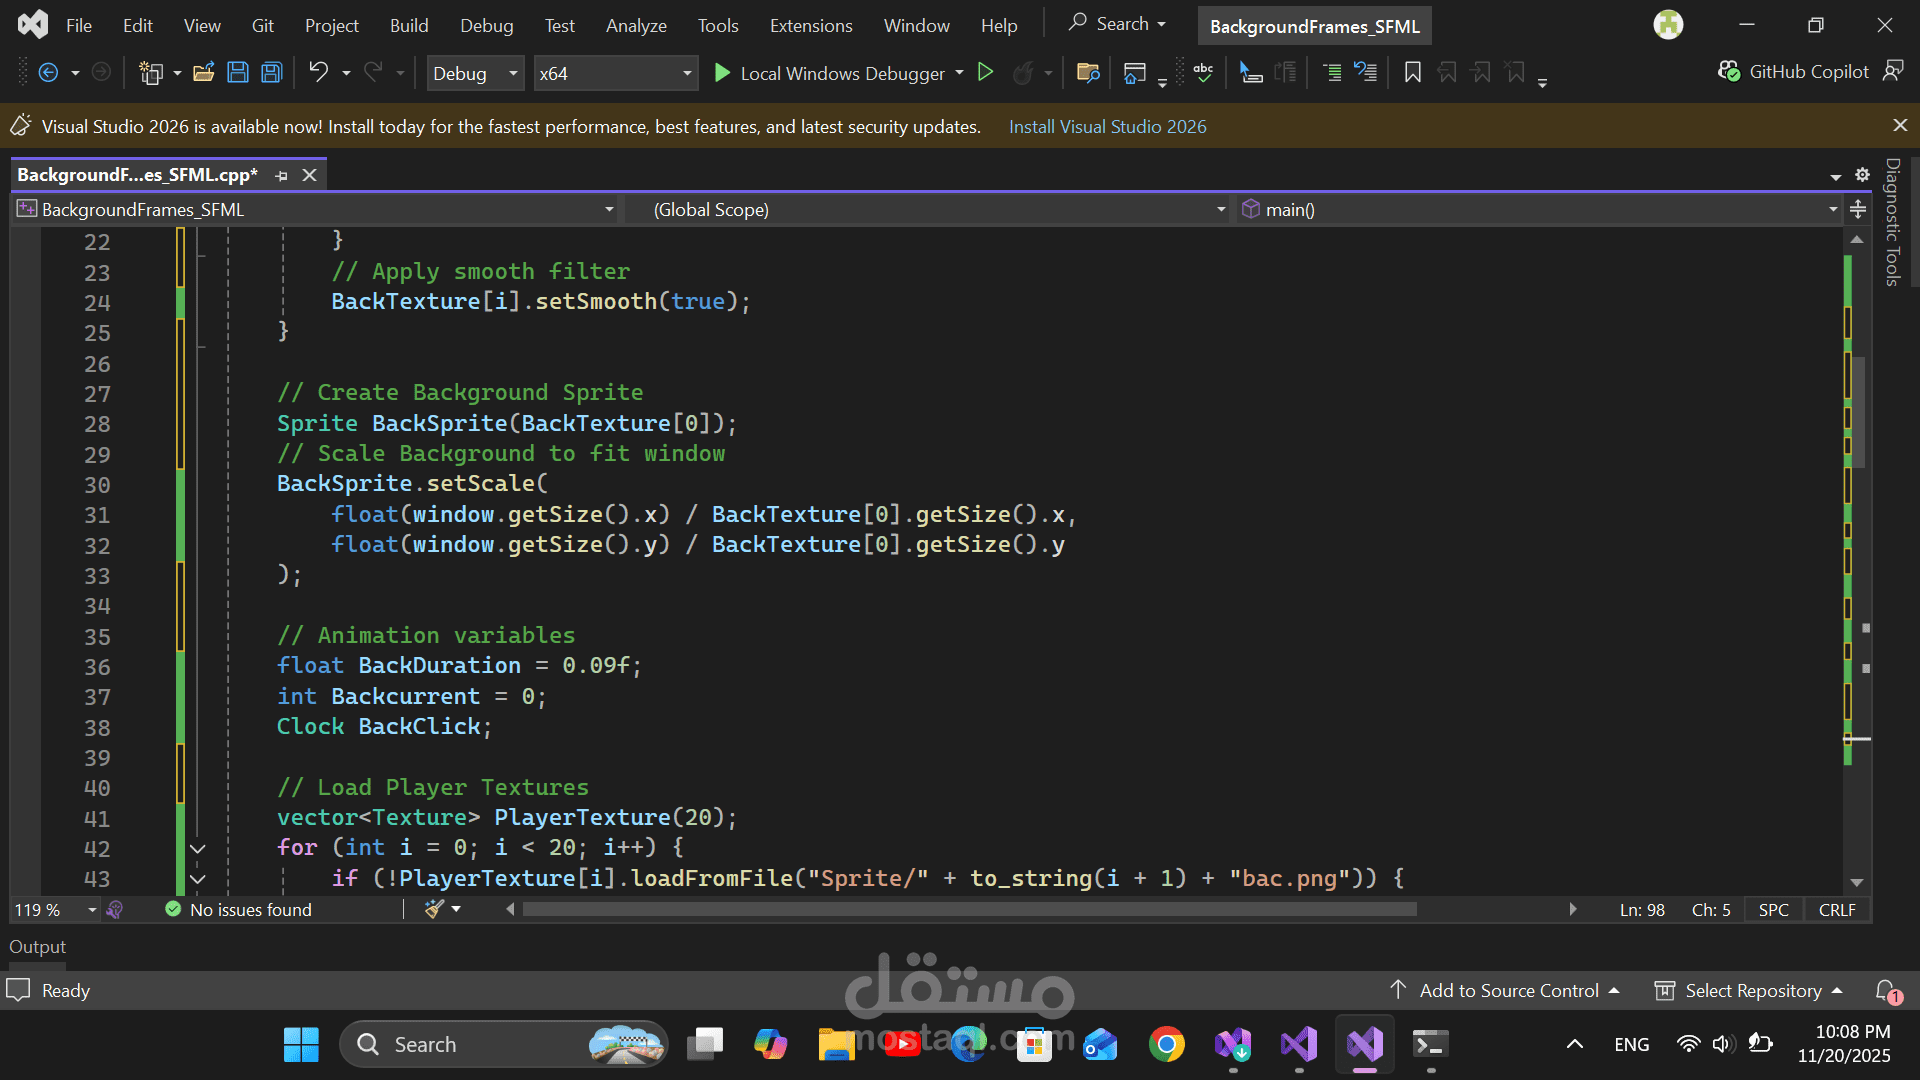Collapse the for loop at line 42

198,848
